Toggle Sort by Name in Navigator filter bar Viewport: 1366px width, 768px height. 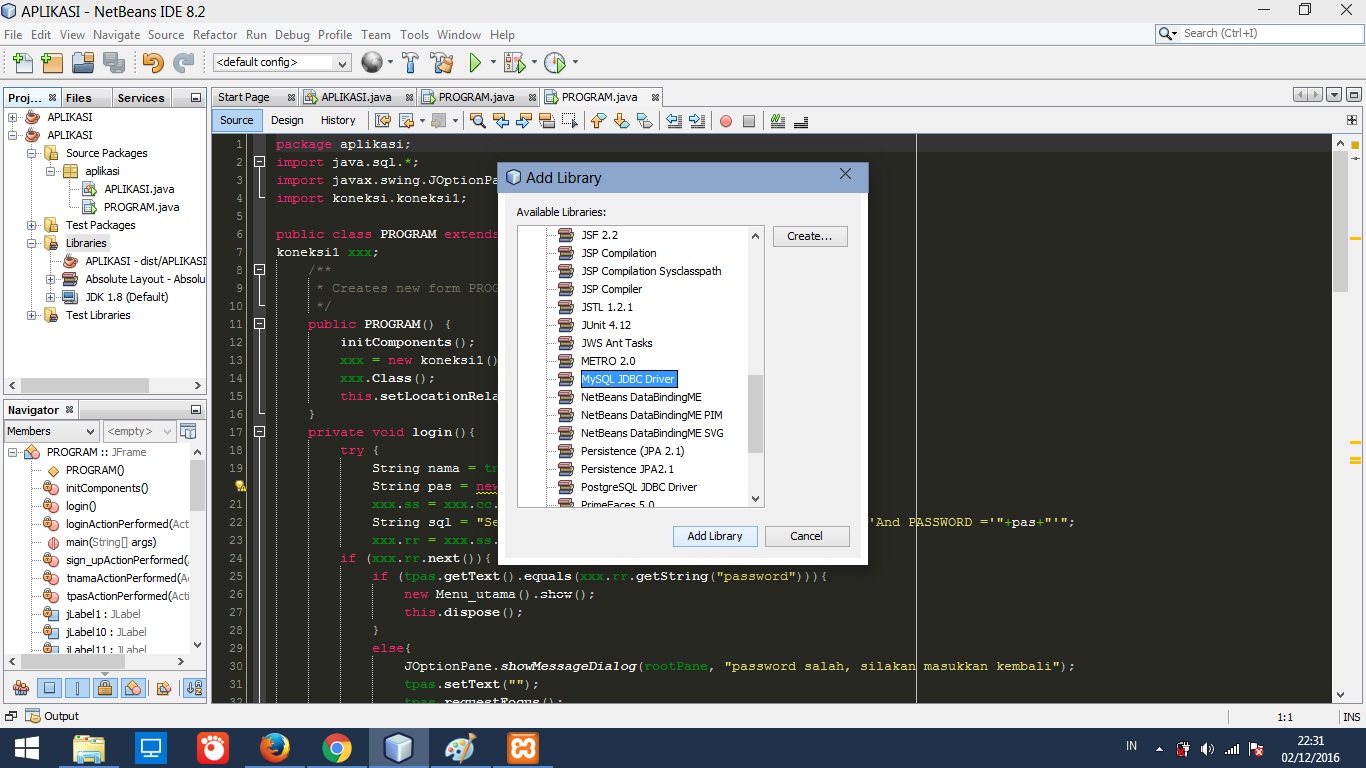click(x=192, y=687)
